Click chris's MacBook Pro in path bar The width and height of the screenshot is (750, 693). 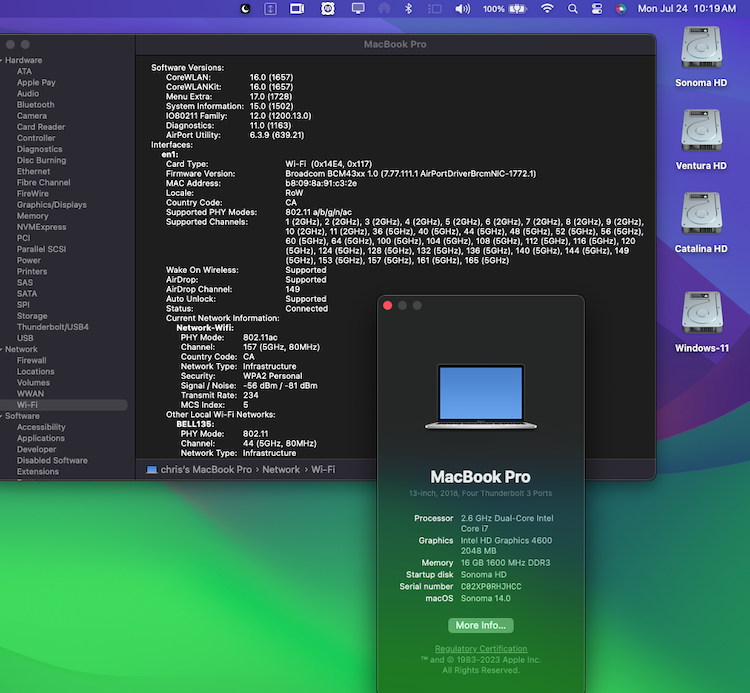206,470
